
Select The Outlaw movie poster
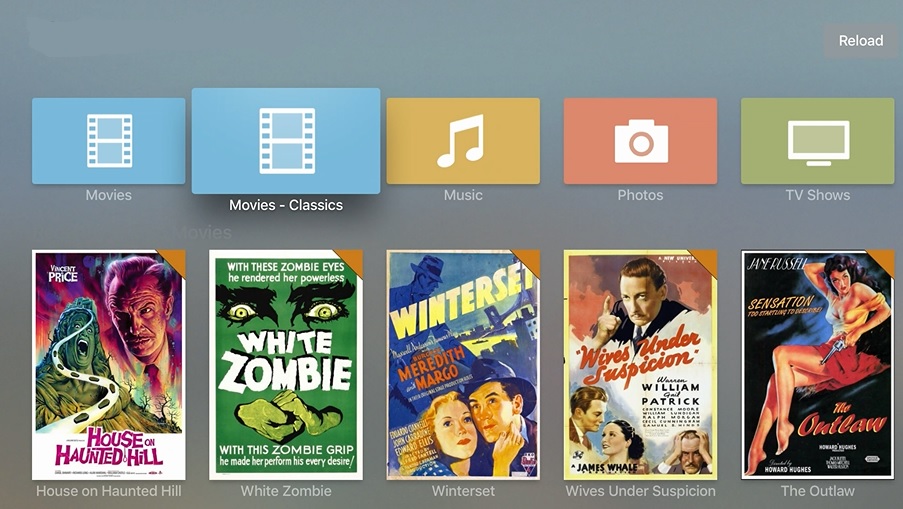pos(818,365)
